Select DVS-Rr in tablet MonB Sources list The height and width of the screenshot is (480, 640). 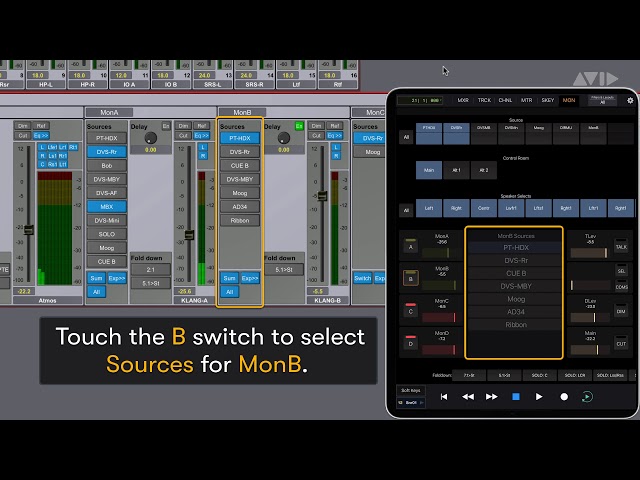(515, 260)
